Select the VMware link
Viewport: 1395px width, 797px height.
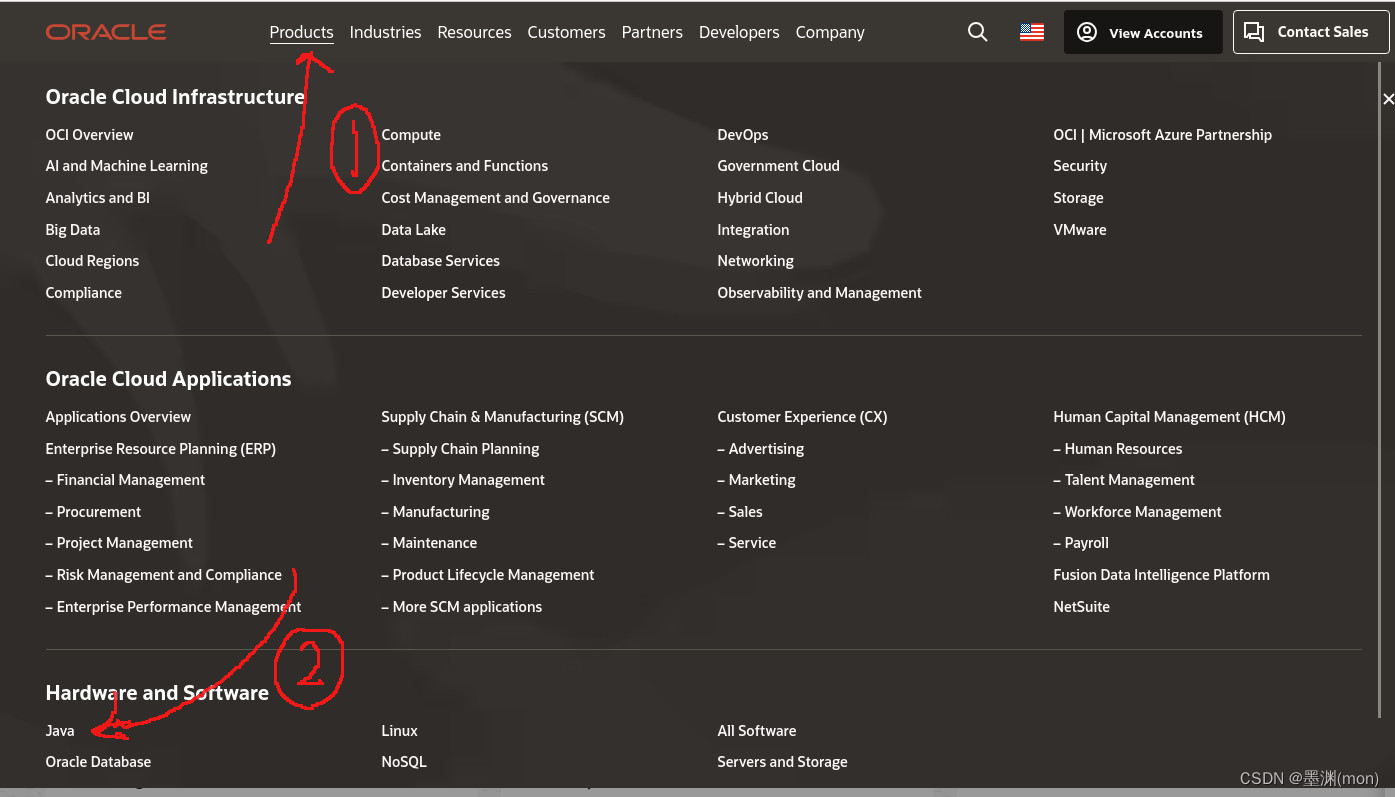point(1080,230)
